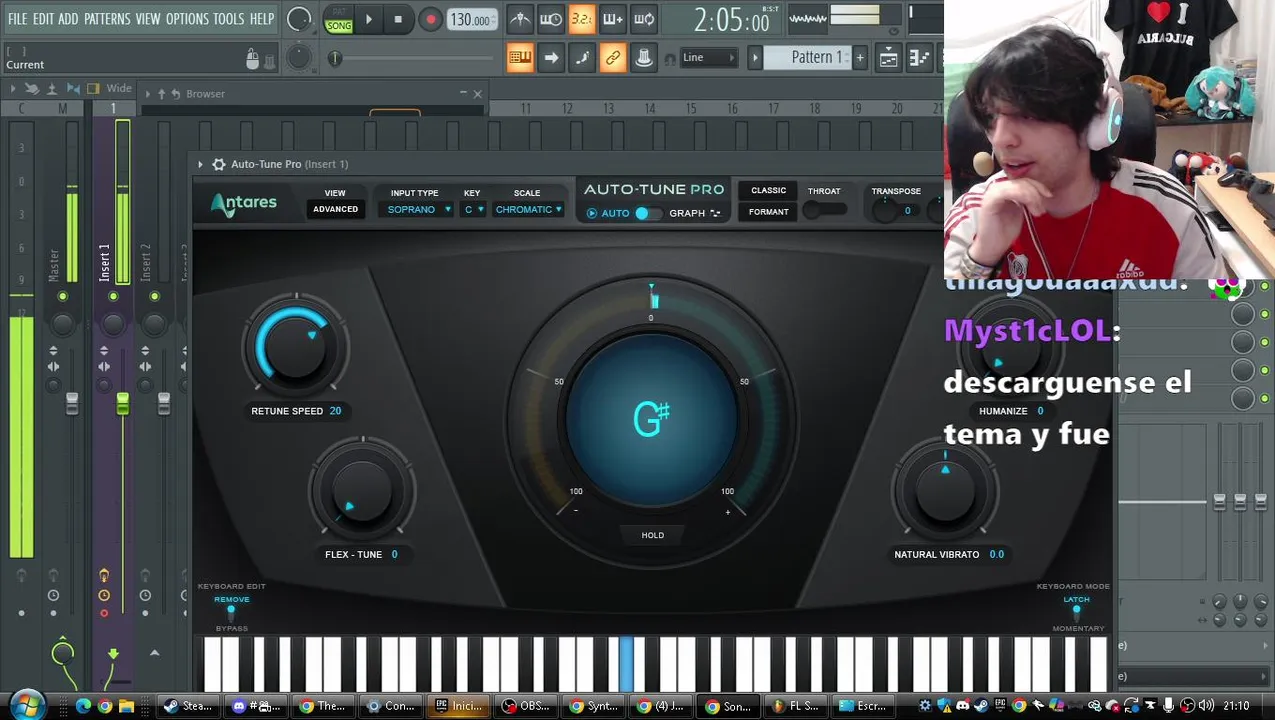This screenshot has height=720, width=1275.
Task: Switch view to ADVANCED
Action: pos(335,209)
